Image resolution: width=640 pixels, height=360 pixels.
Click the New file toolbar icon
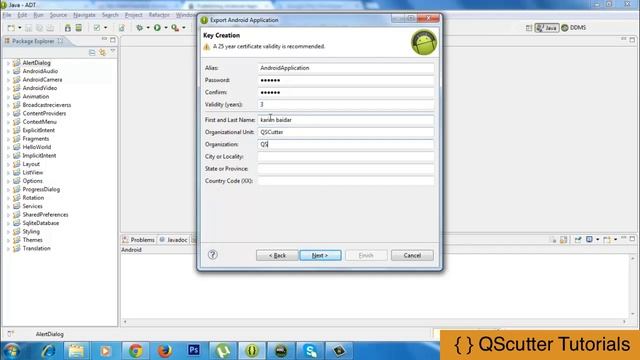point(11,28)
